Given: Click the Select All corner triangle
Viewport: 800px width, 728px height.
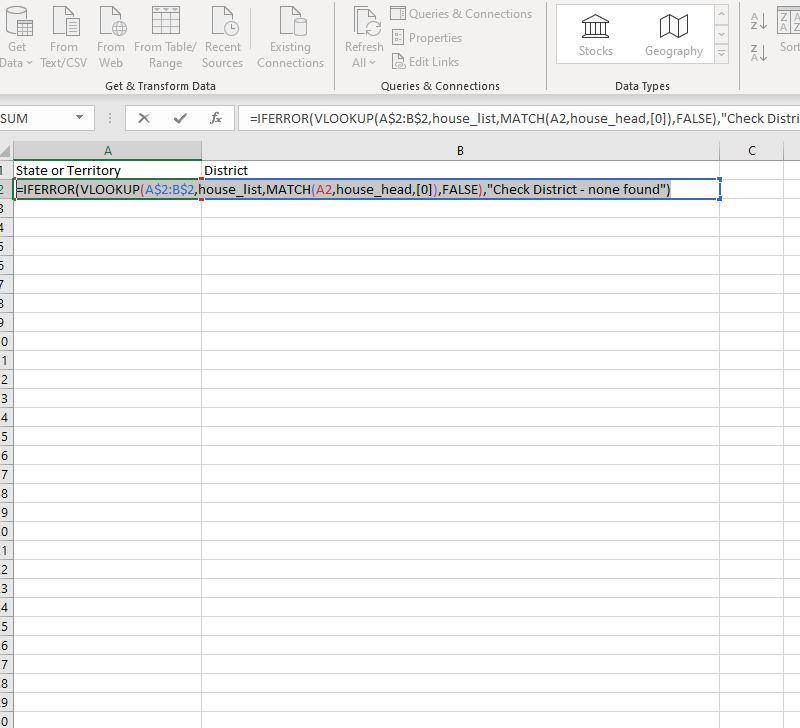Looking at the screenshot, I should coord(5,151).
